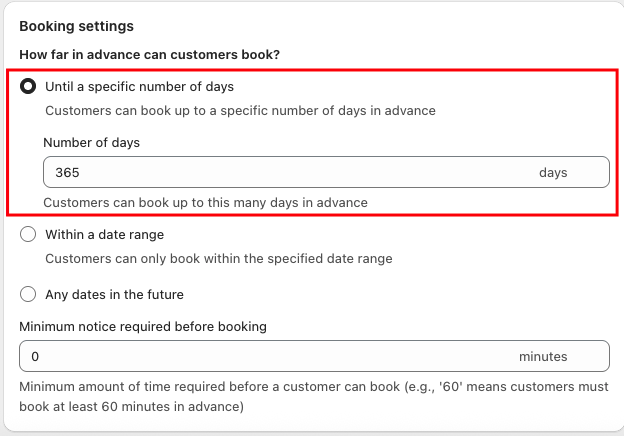Click the "Minimum notice required before booking" label
Viewport: 624px width, 436px height.
click(143, 326)
